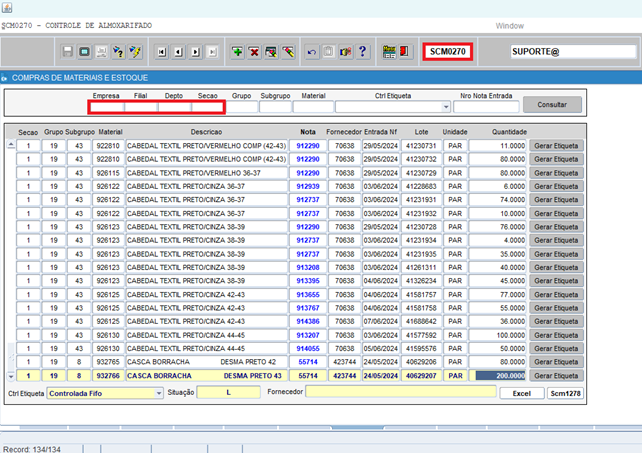Image resolution: width=642 pixels, height=453 pixels.
Task: Click the Nro Nota Entrada field
Action: [486, 107]
